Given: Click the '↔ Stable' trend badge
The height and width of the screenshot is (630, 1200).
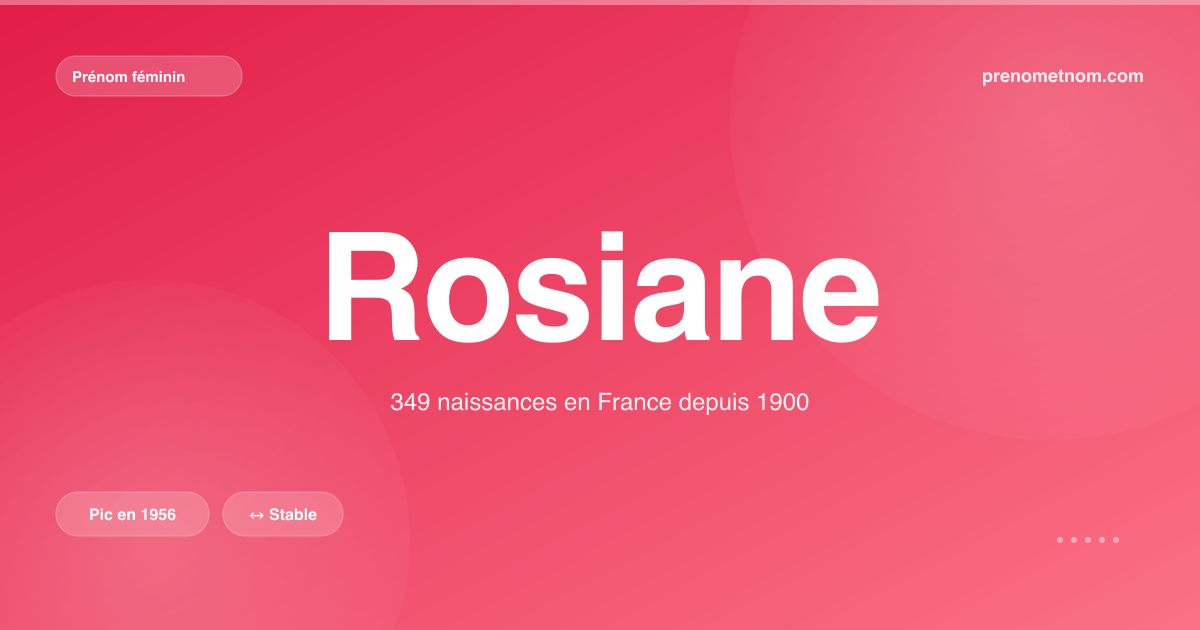Looking at the screenshot, I should [283, 514].
